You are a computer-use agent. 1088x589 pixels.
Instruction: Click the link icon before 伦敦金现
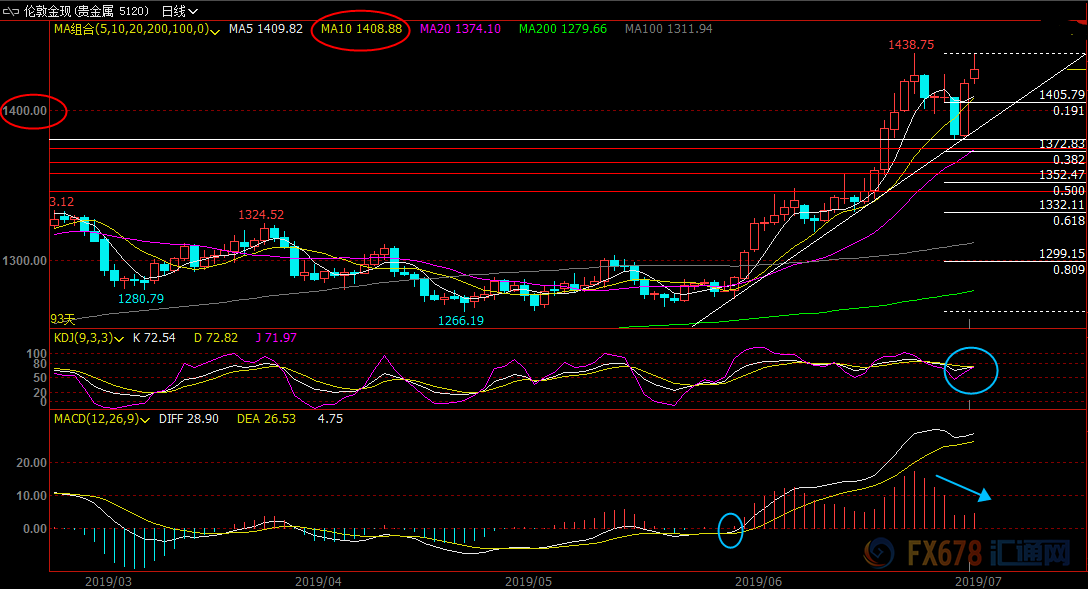[x=10, y=11]
